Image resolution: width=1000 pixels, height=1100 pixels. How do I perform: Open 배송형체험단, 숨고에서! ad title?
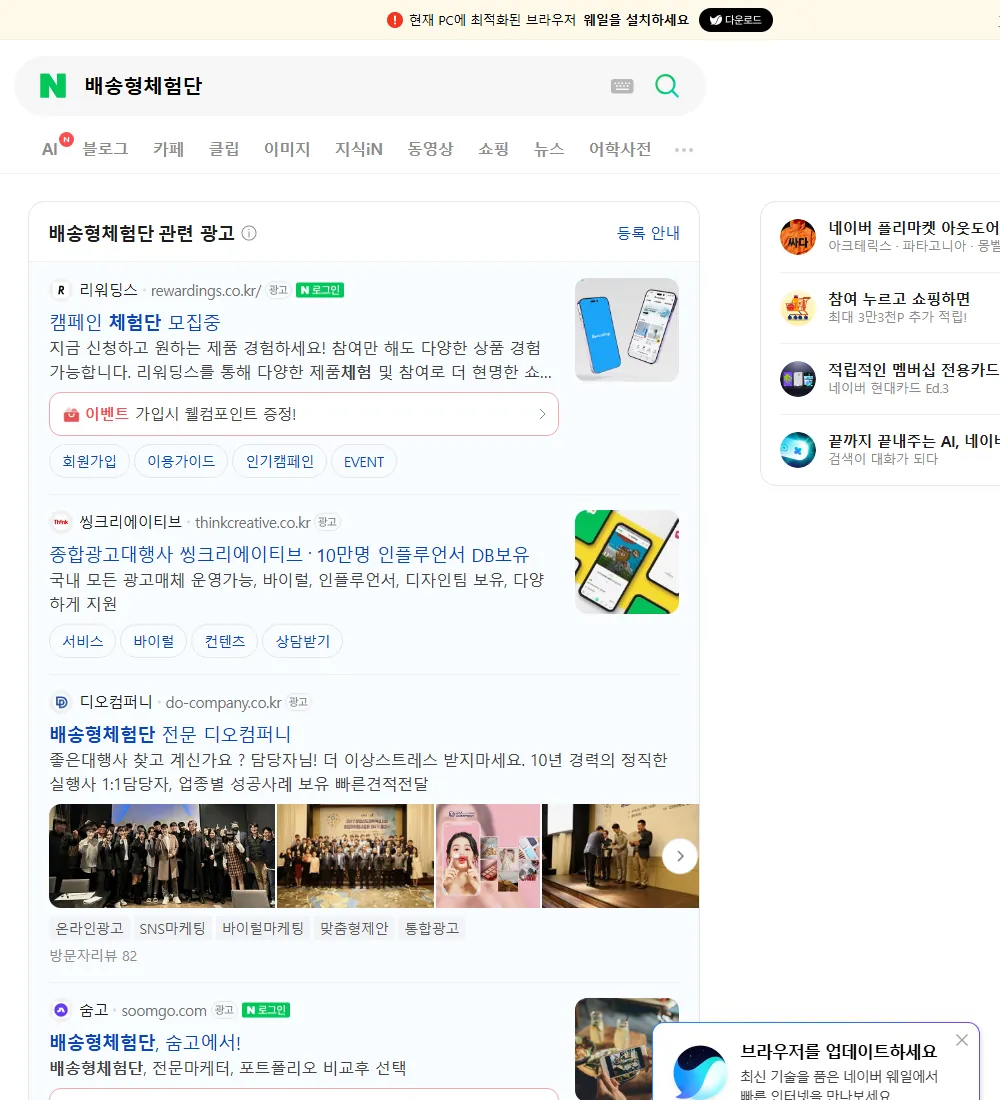click(145, 1042)
